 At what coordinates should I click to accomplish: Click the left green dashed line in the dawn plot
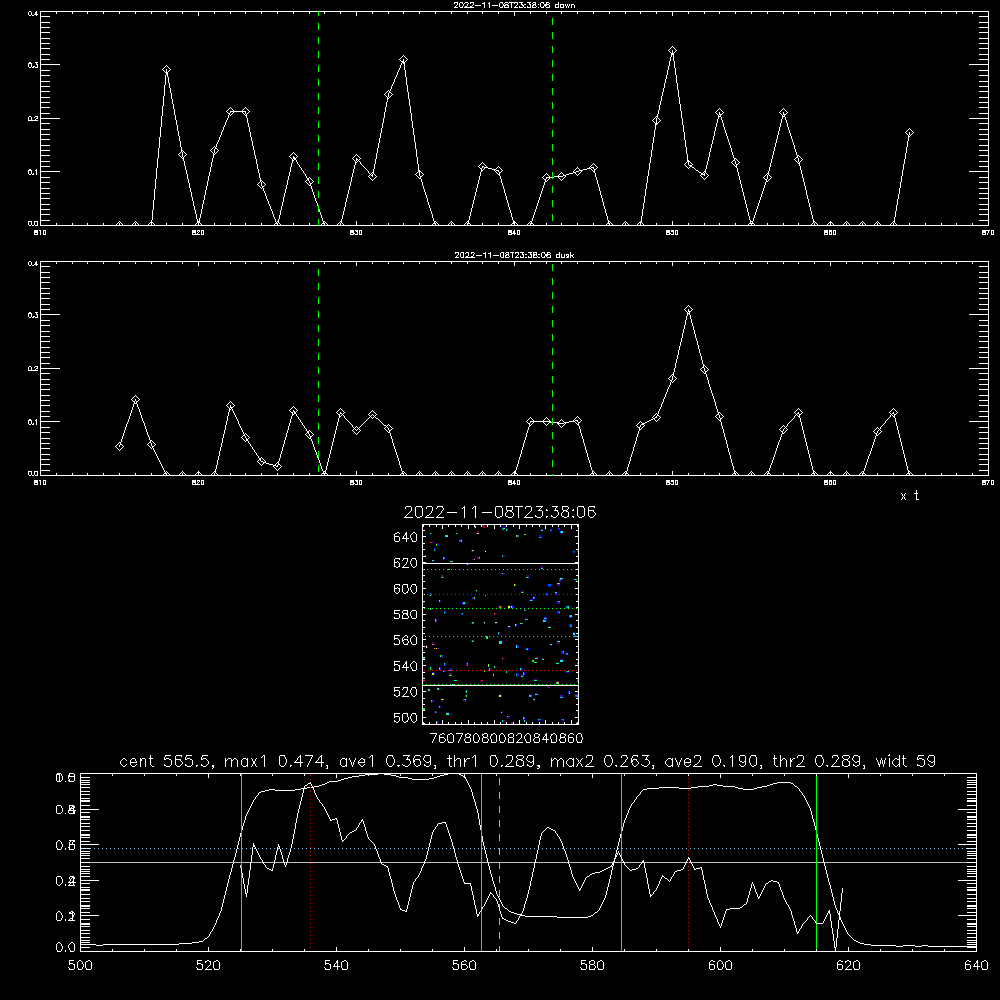tap(318, 118)
